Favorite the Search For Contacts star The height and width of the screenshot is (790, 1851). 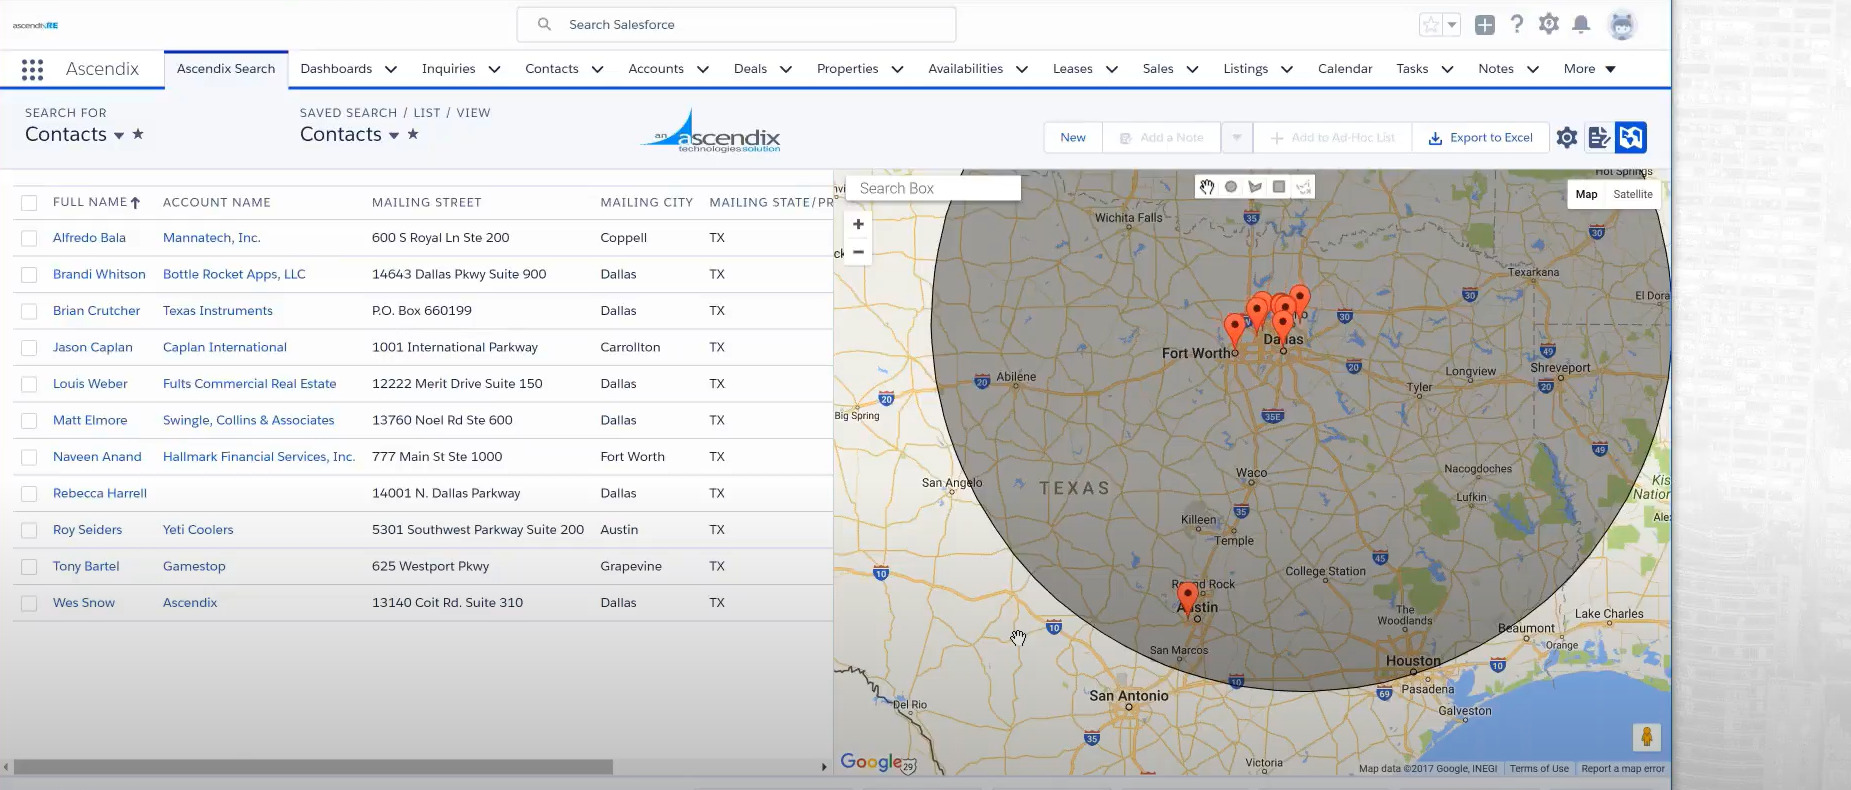pyautogui.click(x=138, y=134)
